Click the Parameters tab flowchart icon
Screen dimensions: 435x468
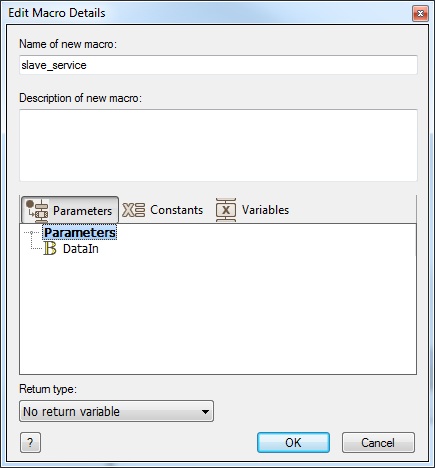tap(37, 211)
